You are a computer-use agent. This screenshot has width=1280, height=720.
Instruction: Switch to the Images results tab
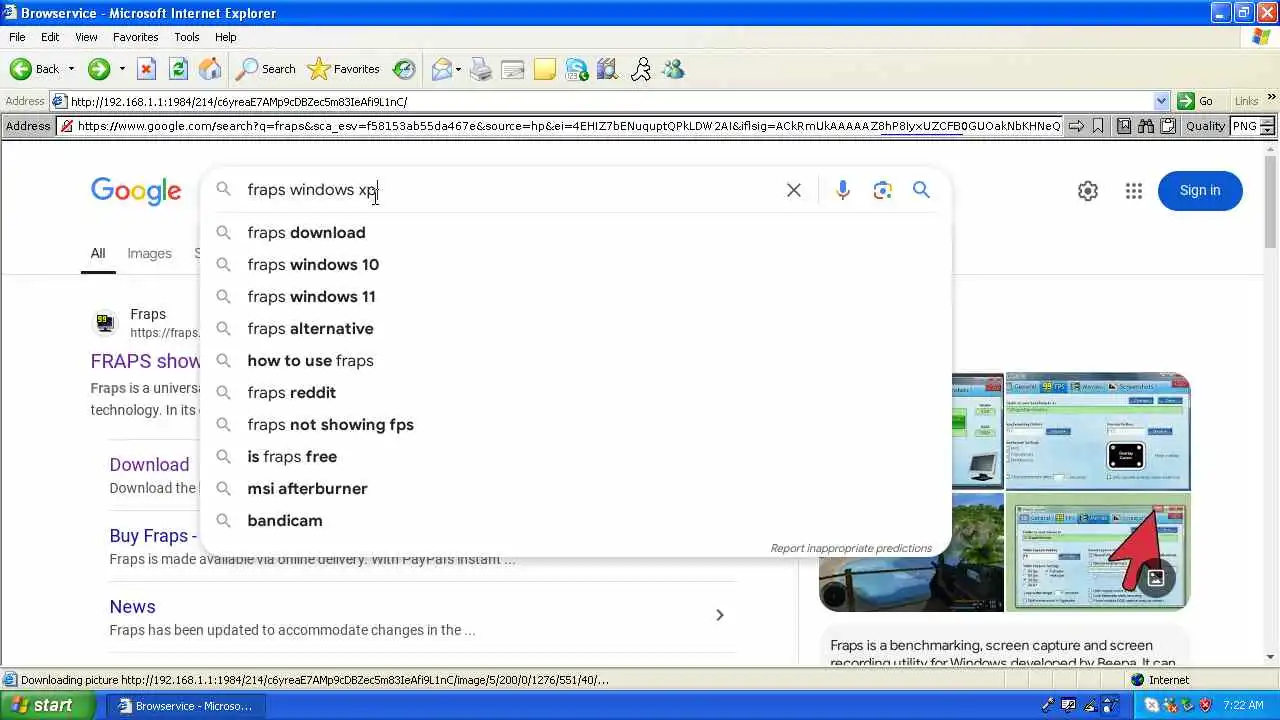coord(149,254)
